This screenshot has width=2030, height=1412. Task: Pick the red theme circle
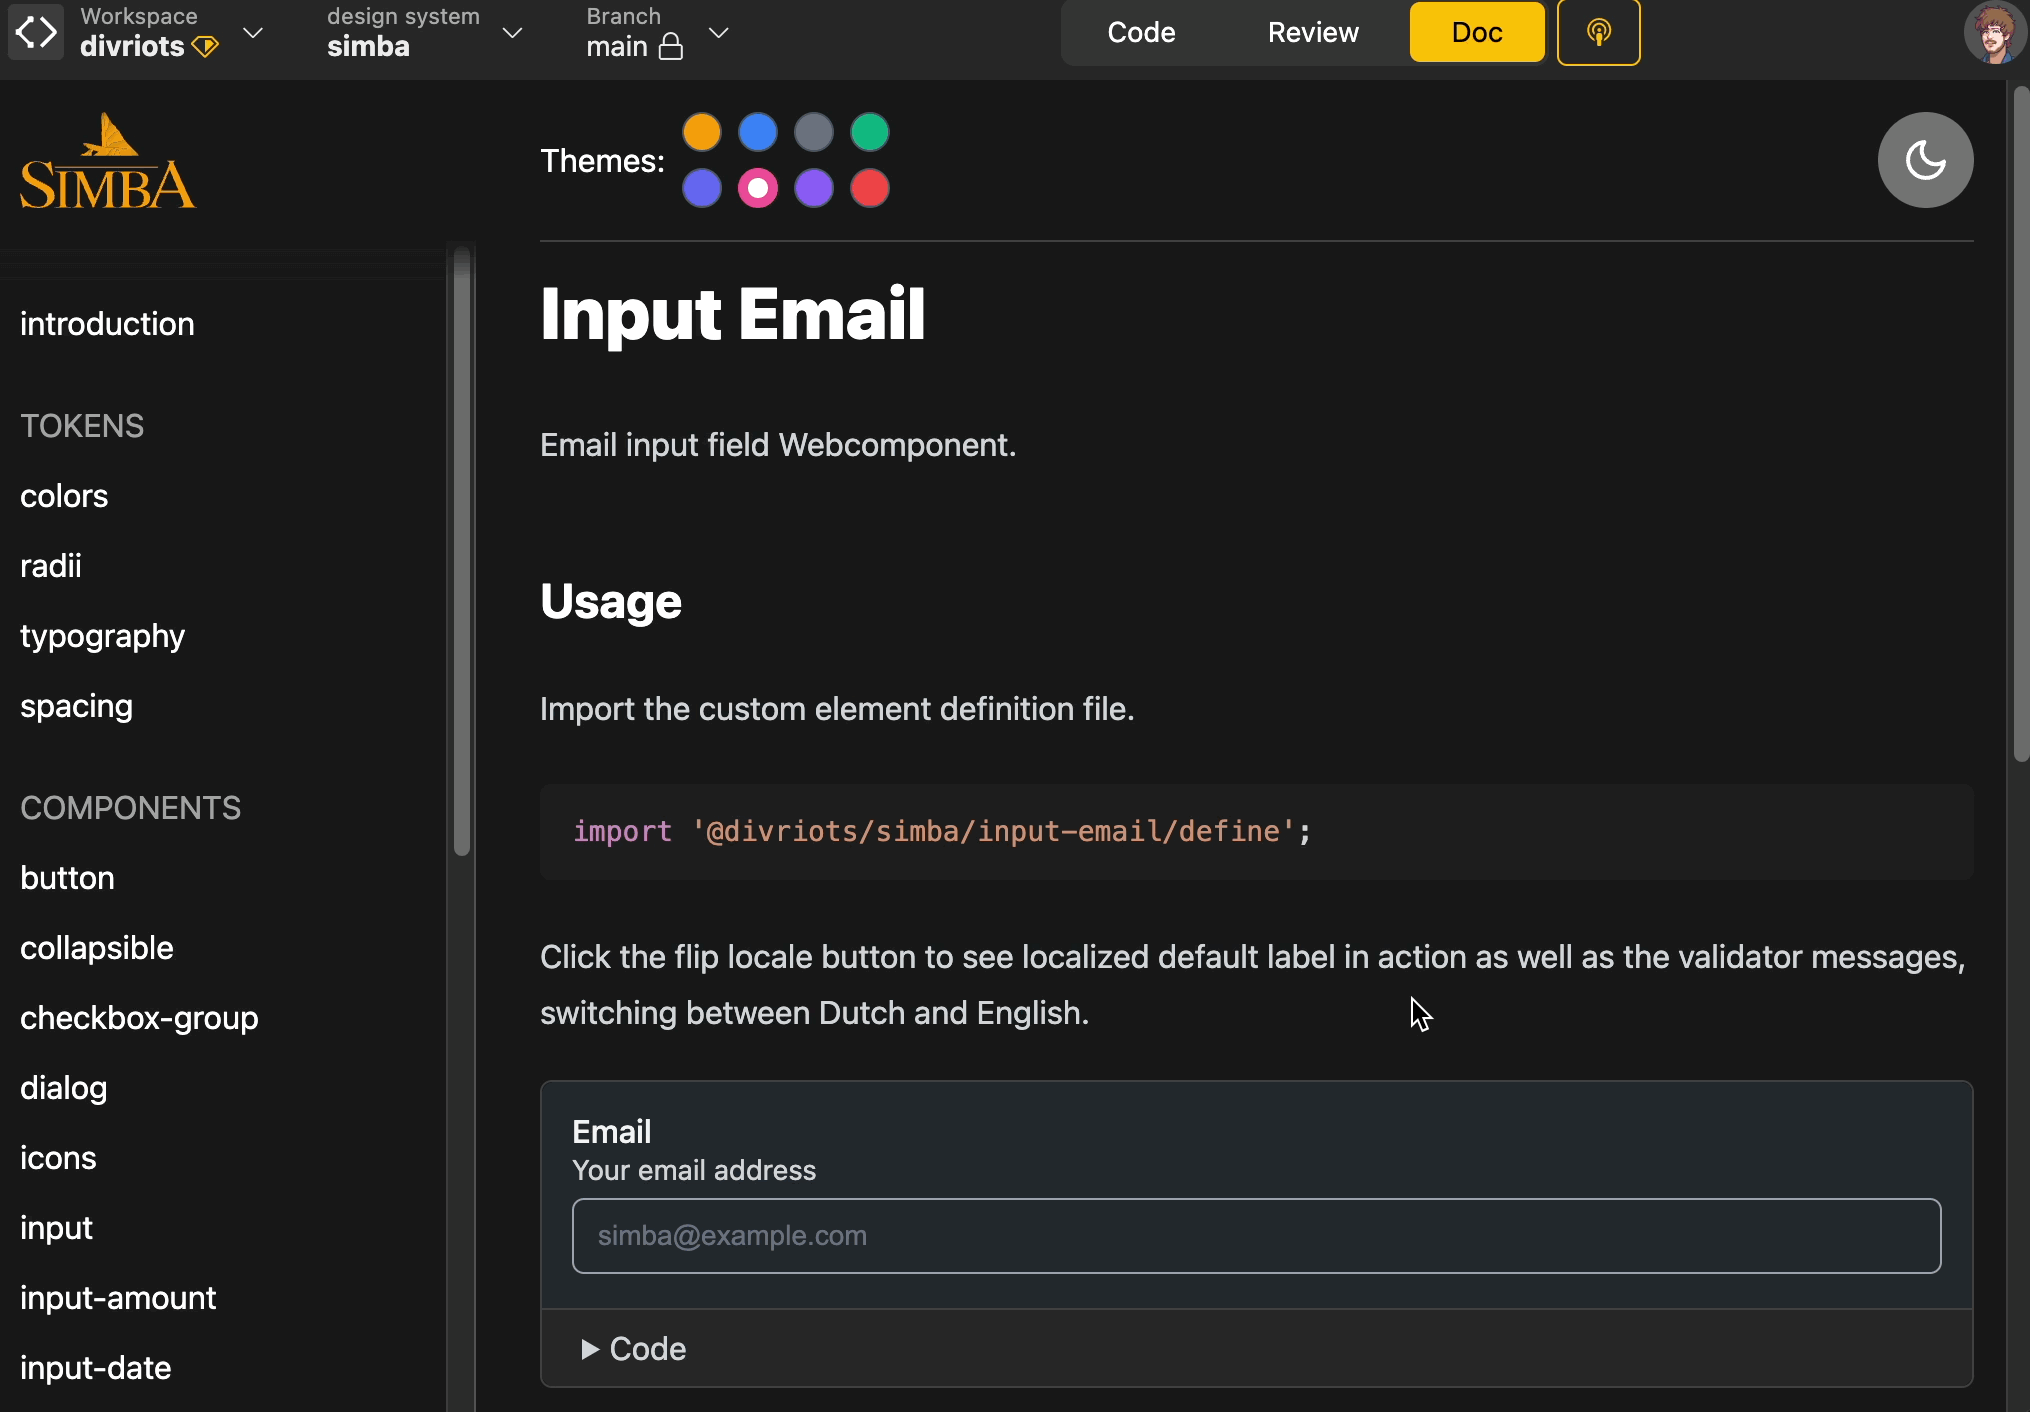click(x=870, y=188)
